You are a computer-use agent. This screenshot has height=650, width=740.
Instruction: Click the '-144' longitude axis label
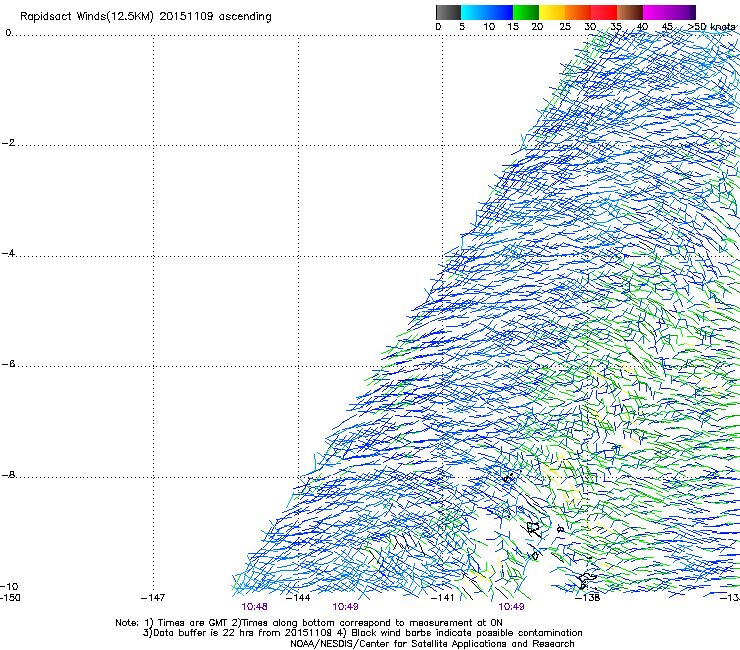(x=298, y=598)
